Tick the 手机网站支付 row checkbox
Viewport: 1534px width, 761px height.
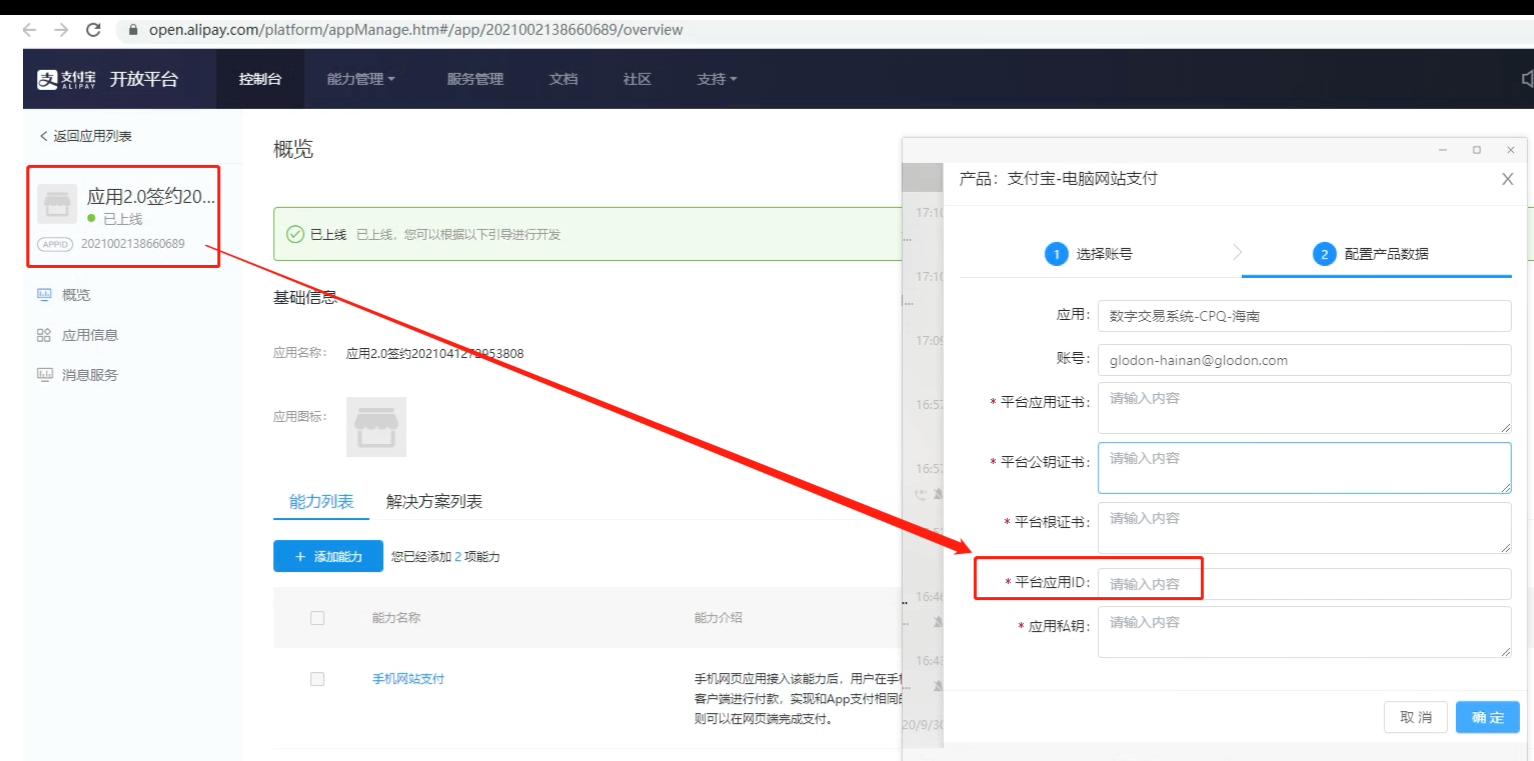coord(317,679)
